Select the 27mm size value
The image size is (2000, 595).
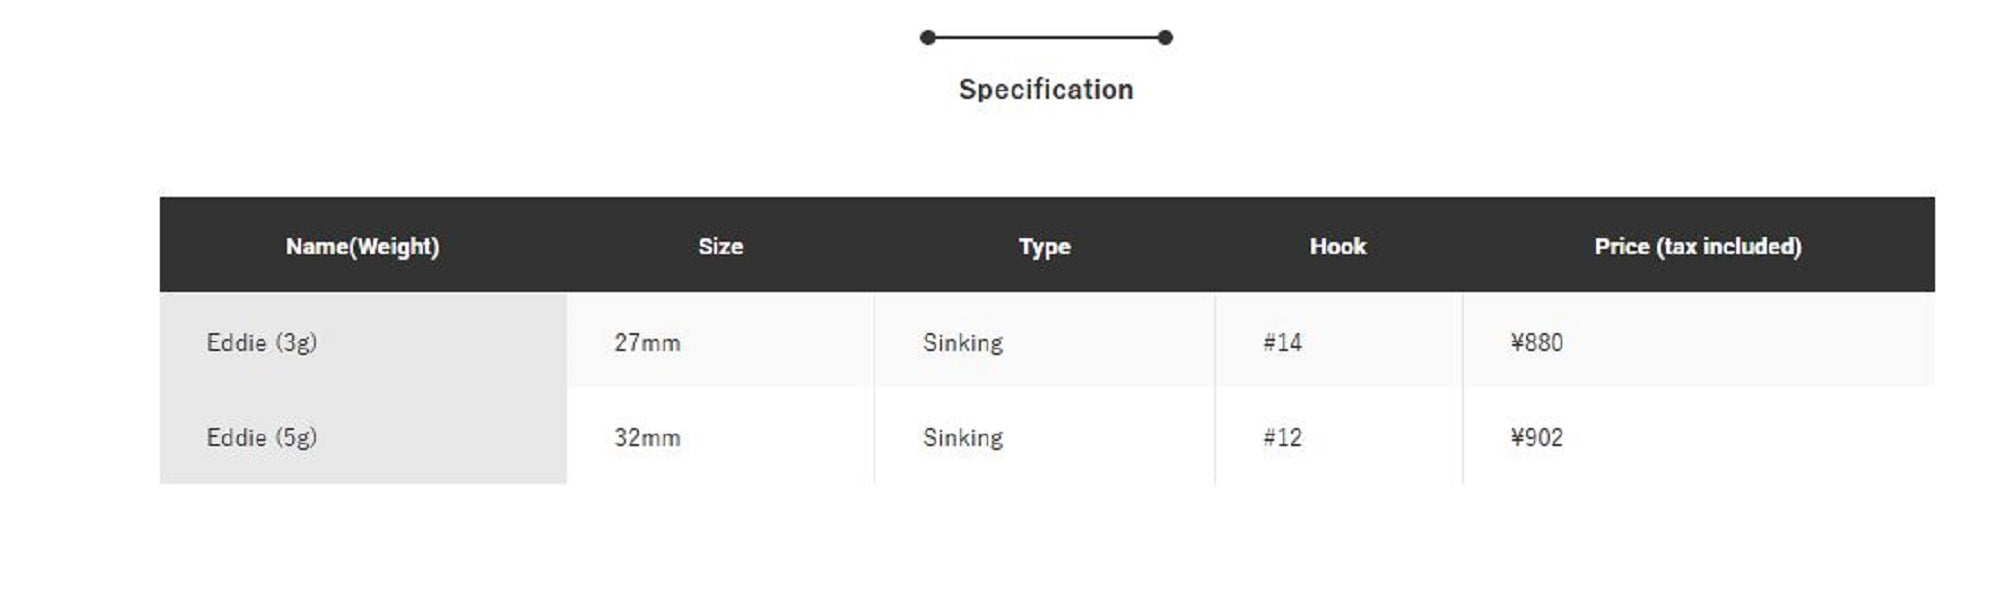click(647, 342)
